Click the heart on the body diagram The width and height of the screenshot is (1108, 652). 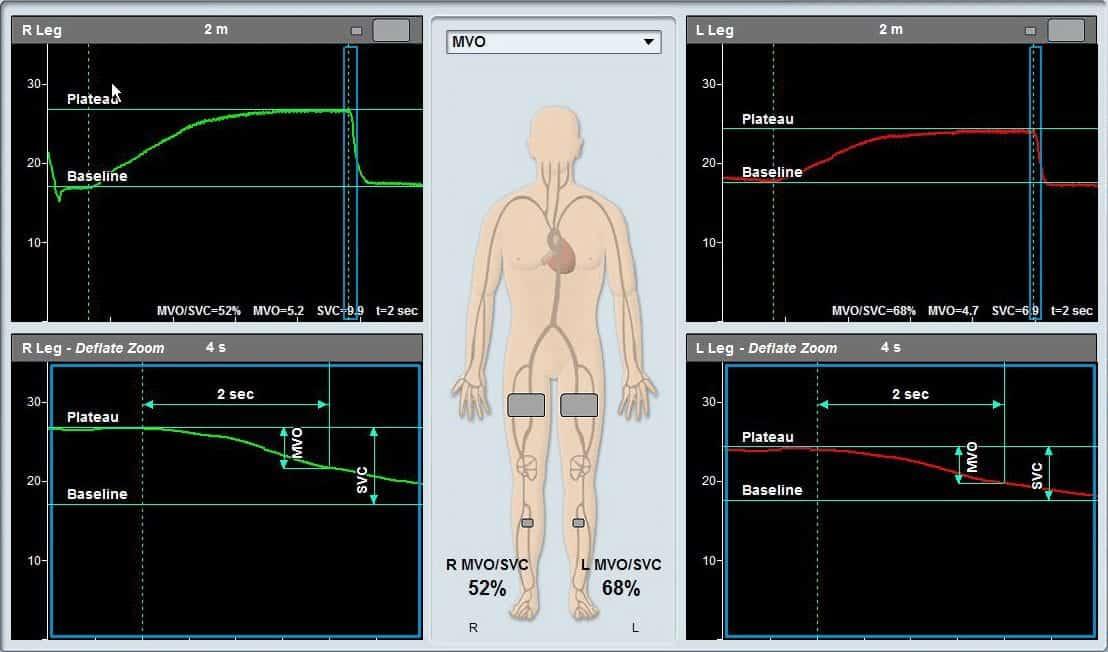coord(559,254)
